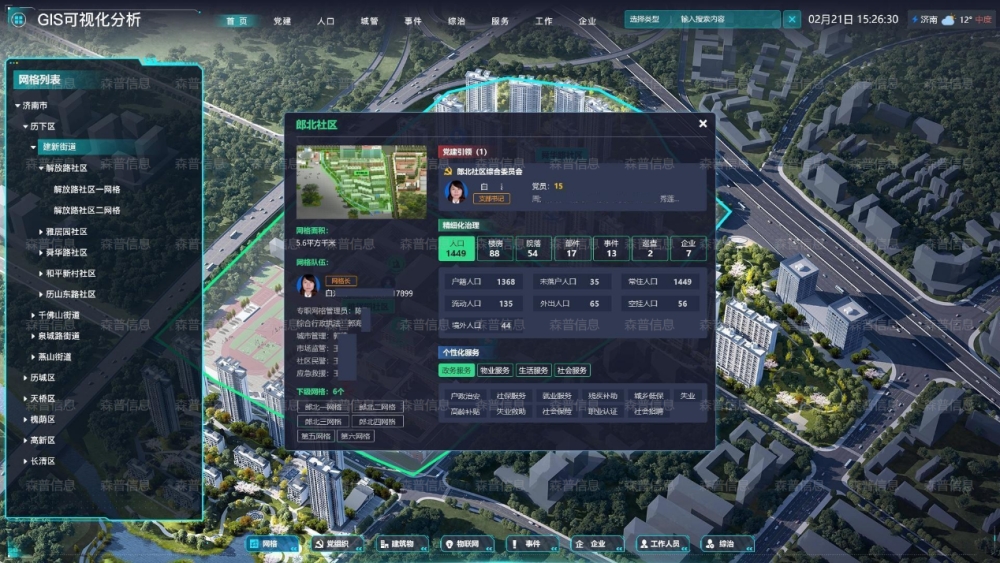Expand the 舜华路社区 node arrow

pos(41,252)
